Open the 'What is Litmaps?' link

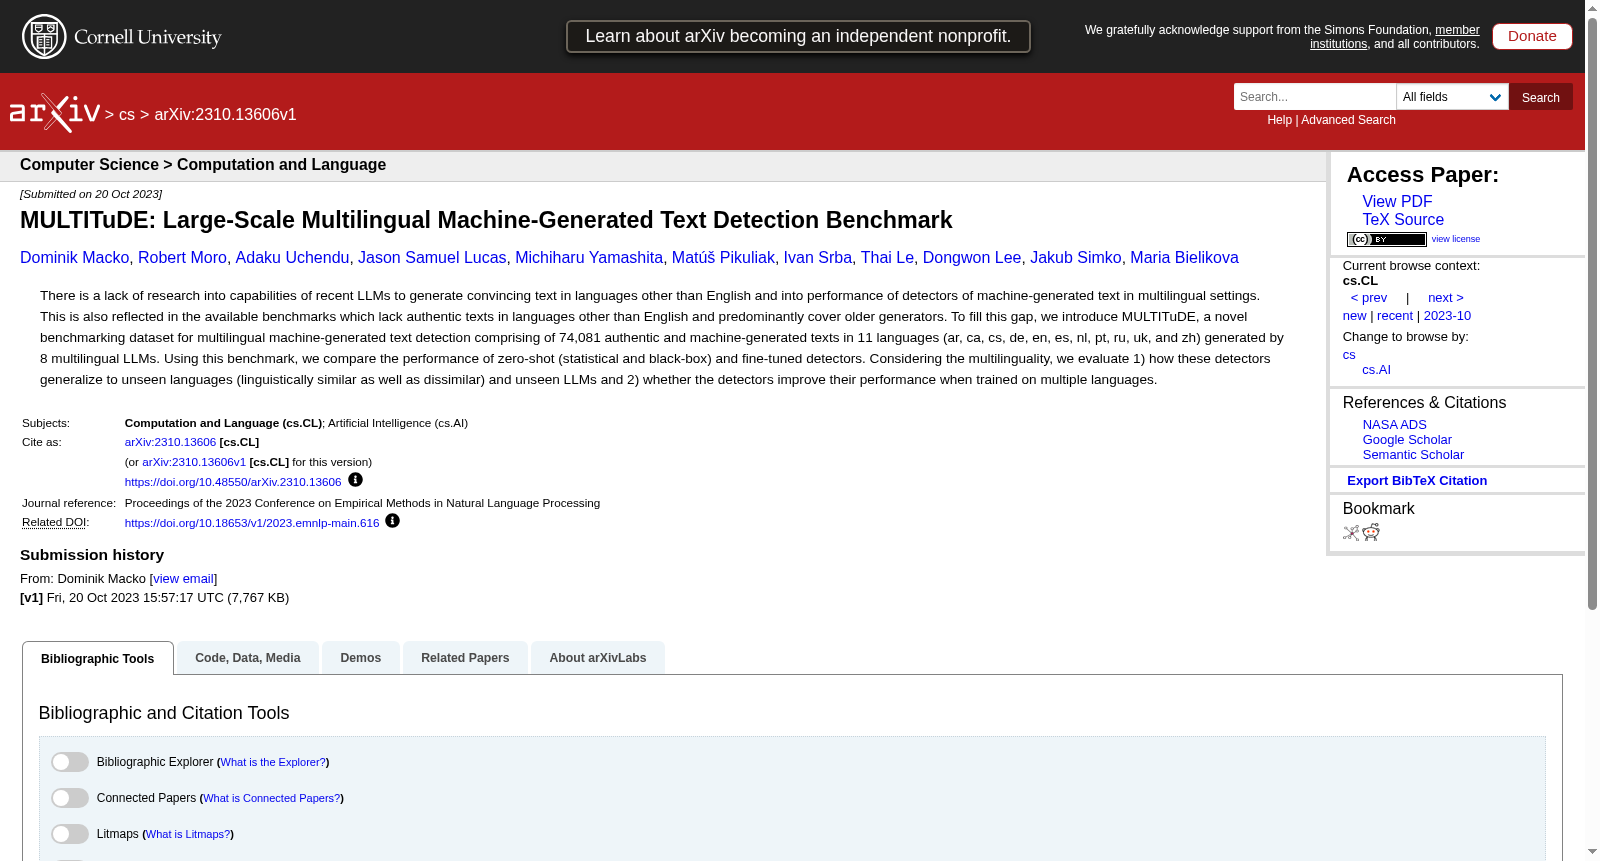click(188, 834)
